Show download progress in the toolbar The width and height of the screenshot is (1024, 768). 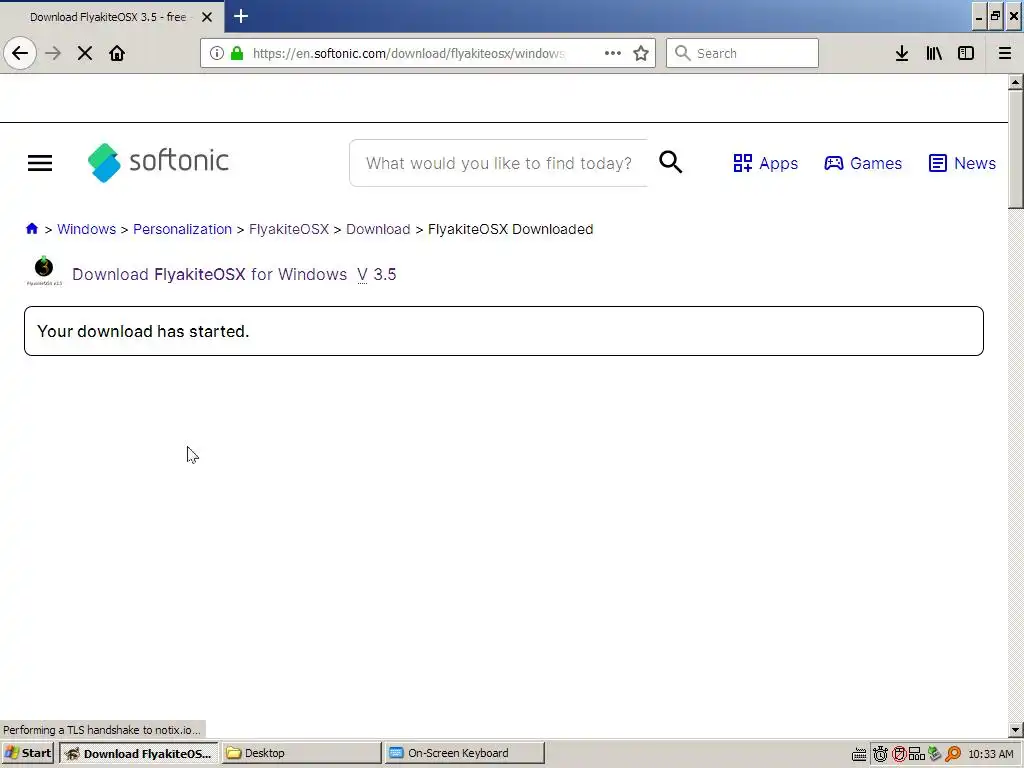pos(902,53)
